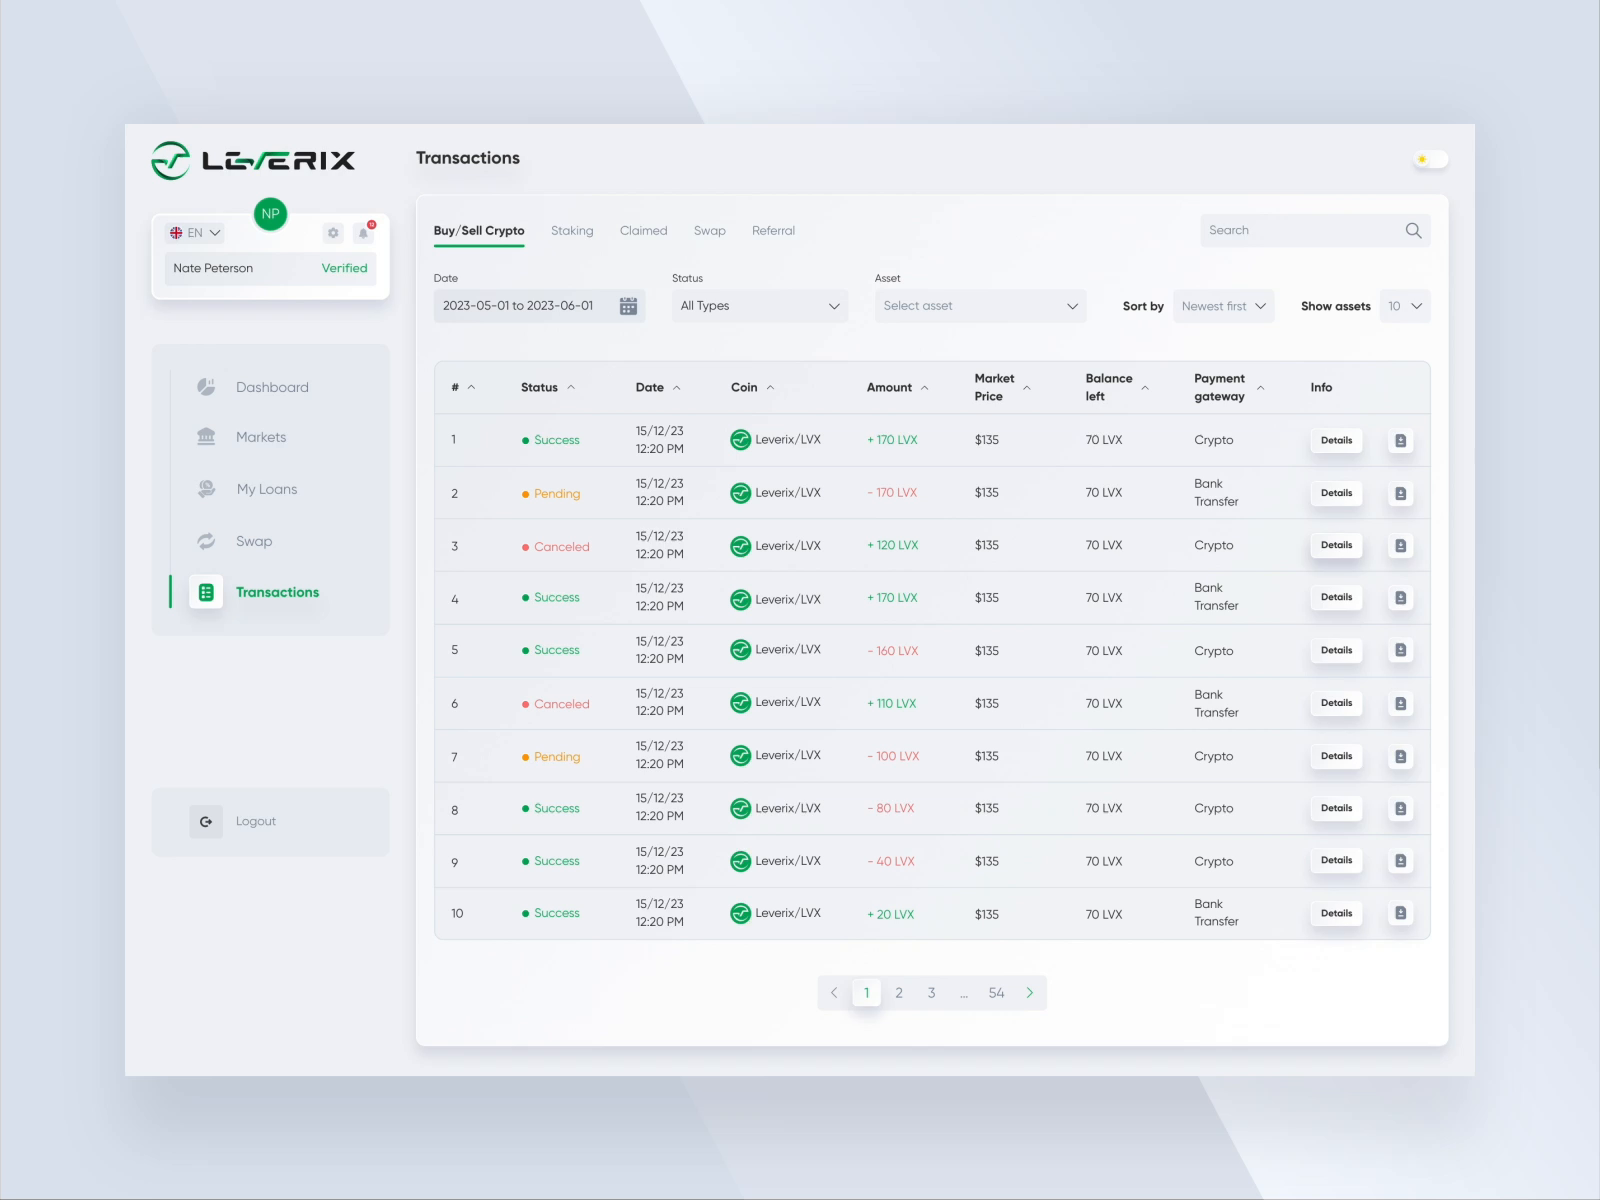Switch to the Staking tab

coord(572,231)
